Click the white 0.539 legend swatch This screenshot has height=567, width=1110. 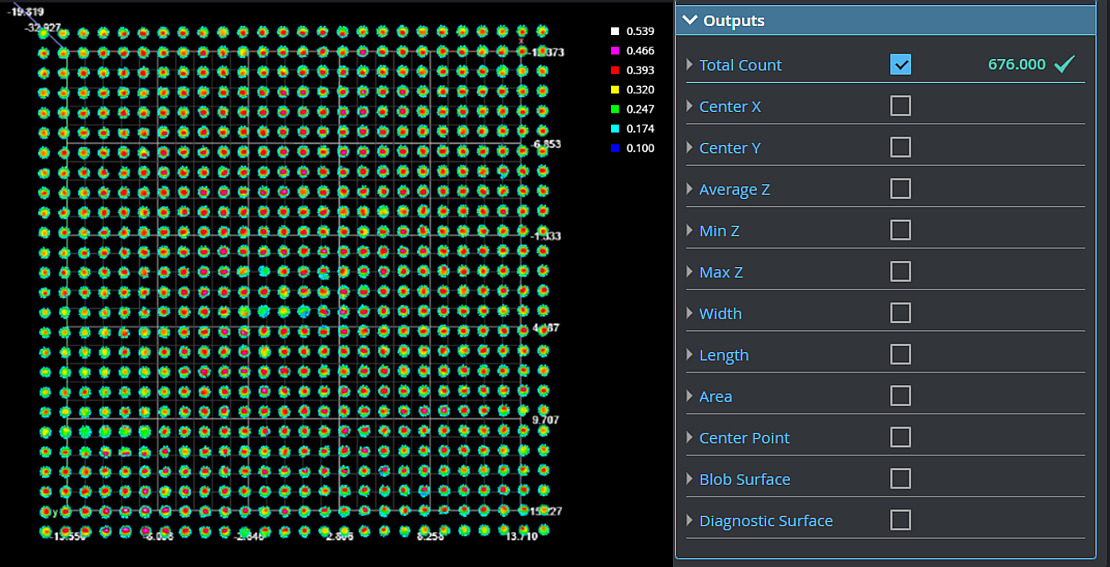(615, 32)
